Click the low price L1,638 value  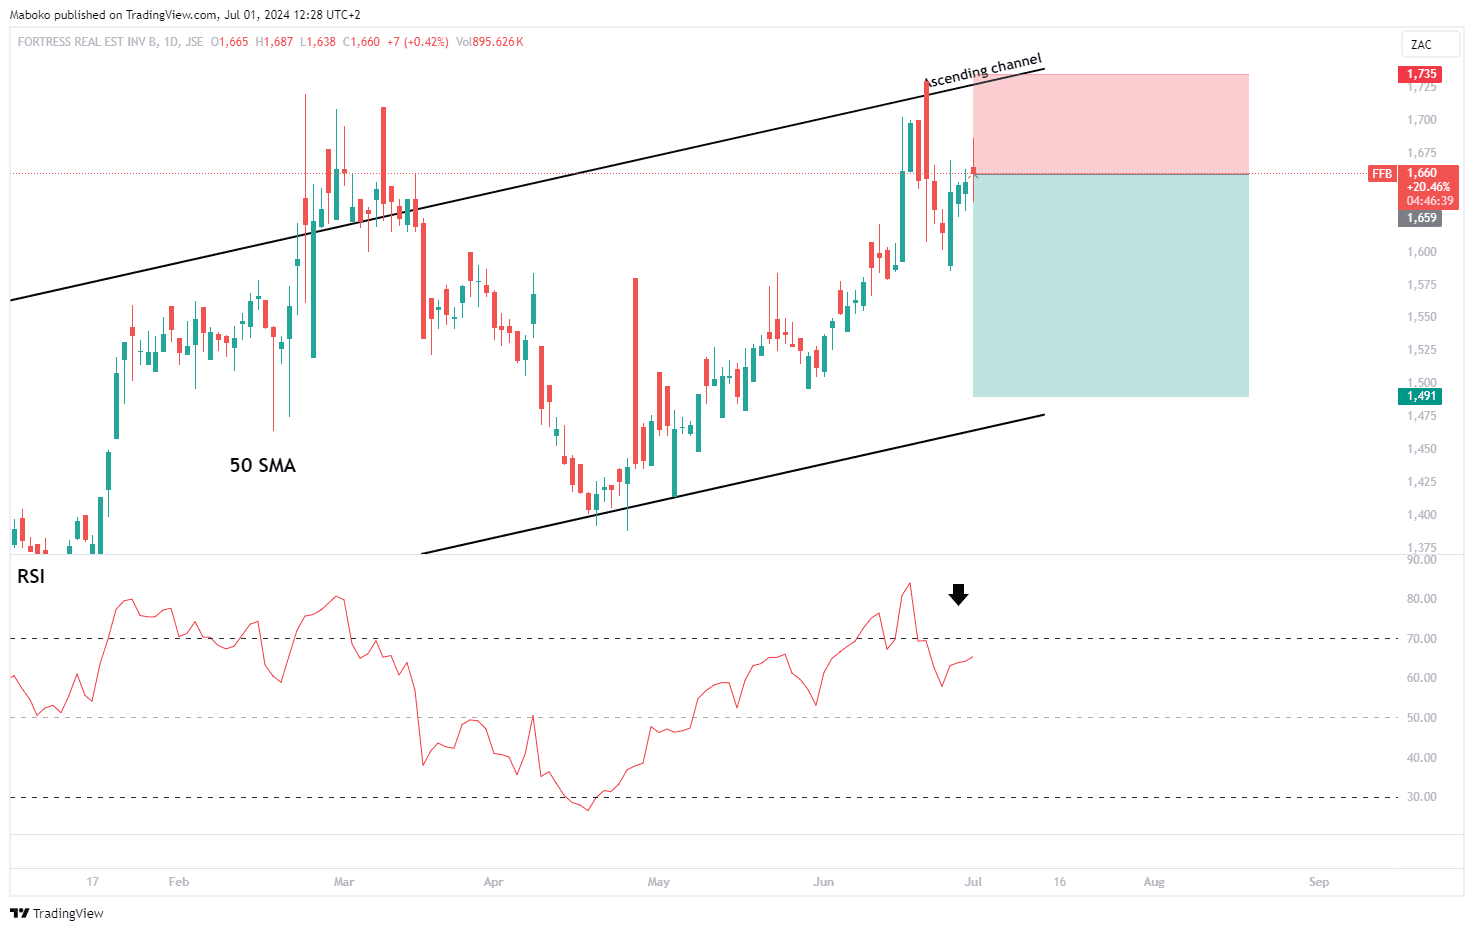(318, 42)
